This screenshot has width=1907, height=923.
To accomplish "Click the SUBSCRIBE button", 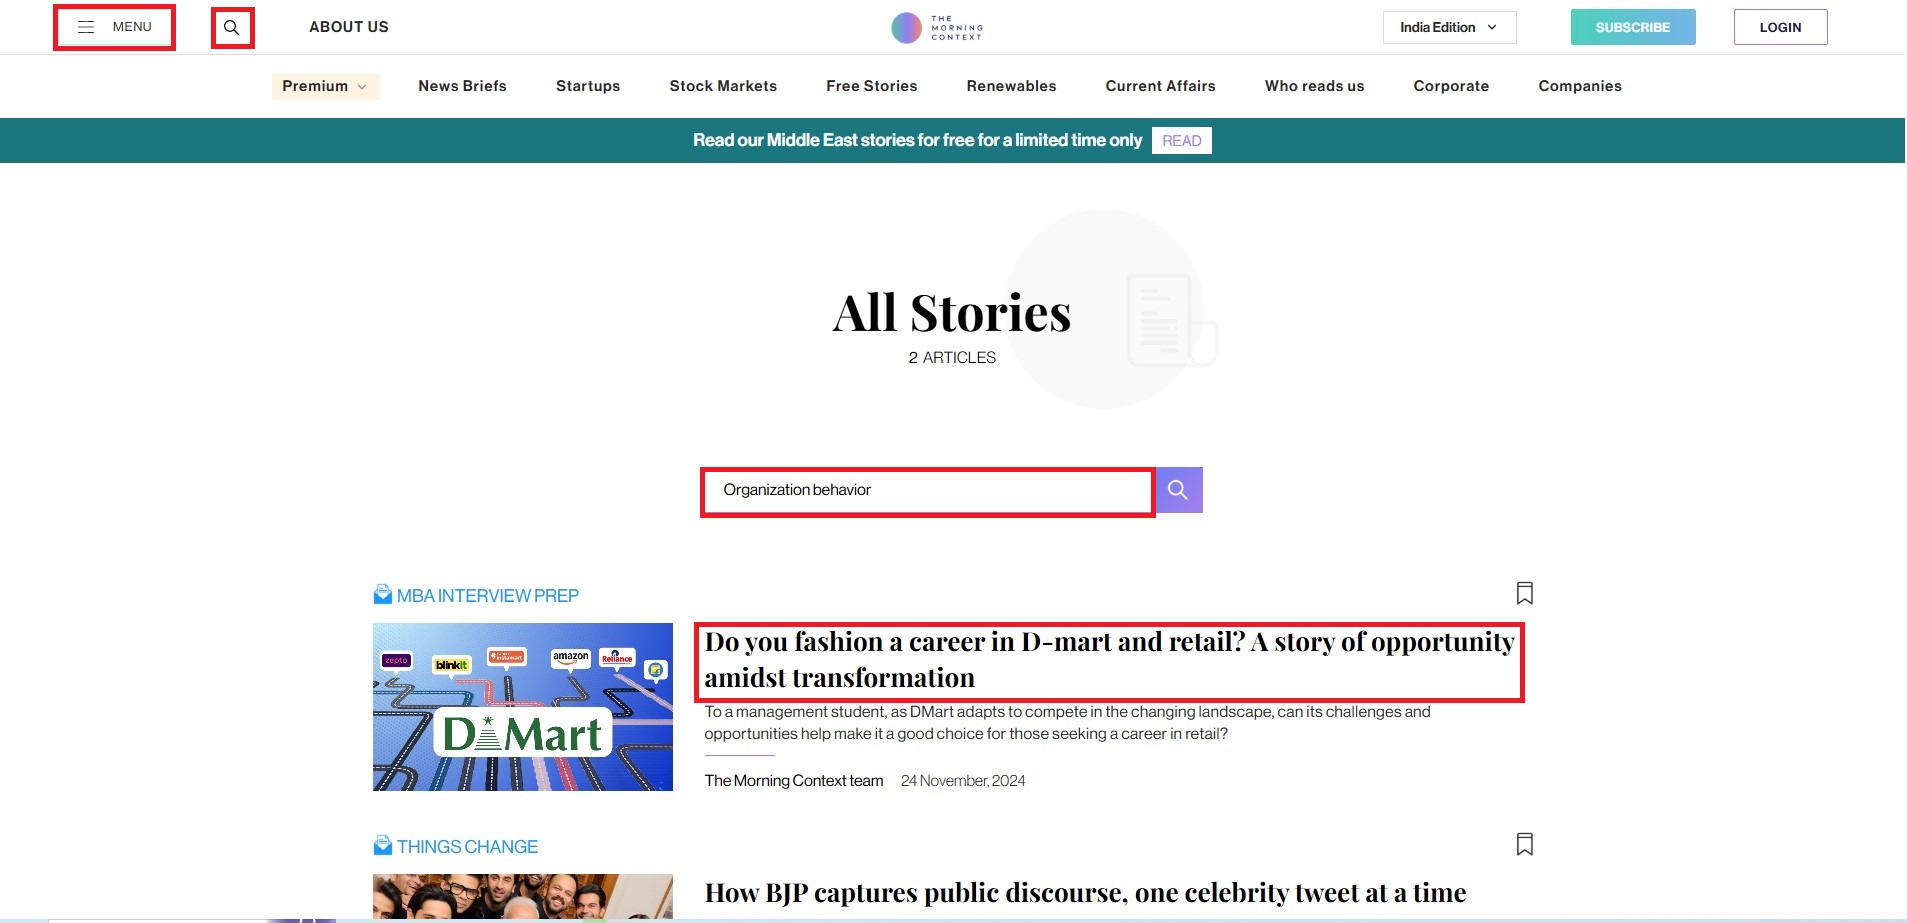I will pyautogui.click(x=1632, y=28).
